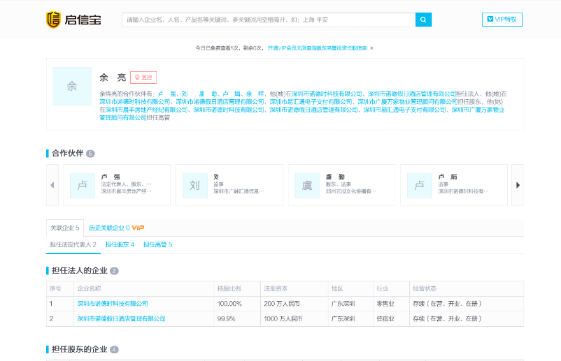Switch to 历史关联企业 VIP tab

116,228
